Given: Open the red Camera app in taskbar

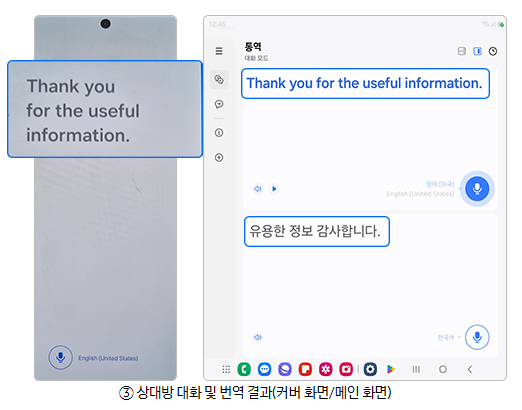Looking at the screenshot, I should (x=346, y=369).
